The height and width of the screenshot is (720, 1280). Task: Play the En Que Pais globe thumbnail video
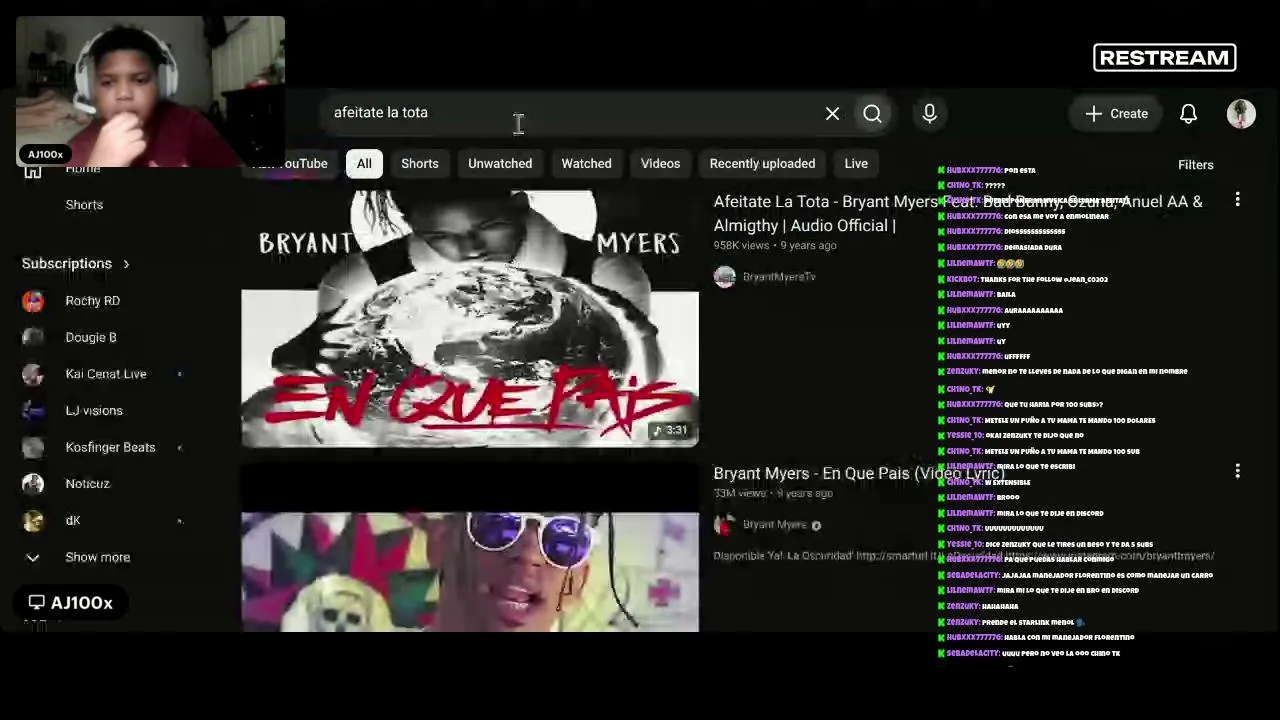tap(470, 318)
